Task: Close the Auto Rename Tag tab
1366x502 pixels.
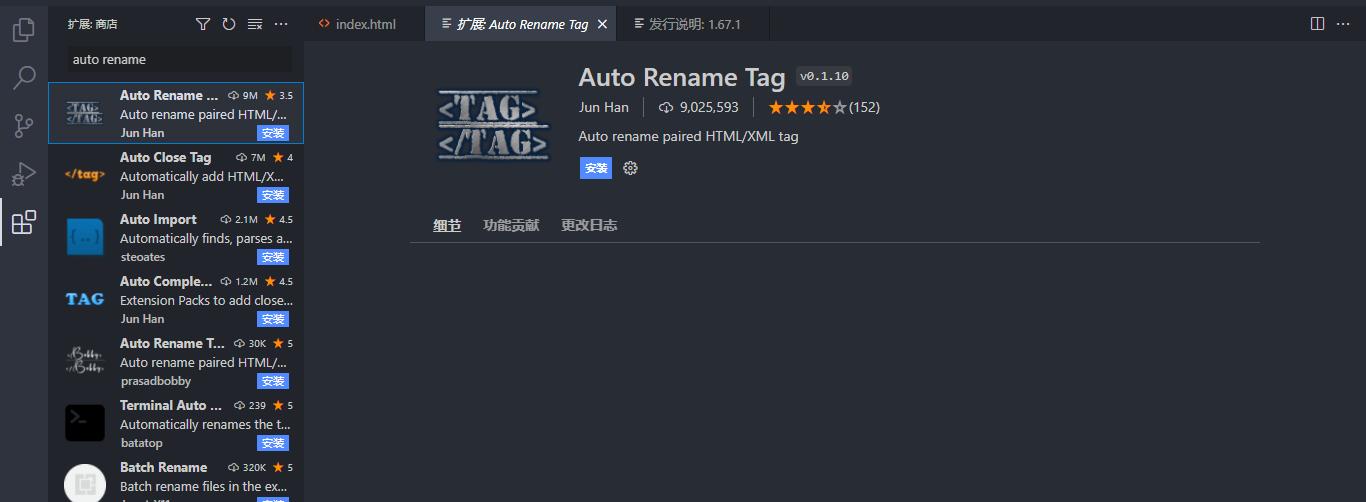Action: pos(602,24)
